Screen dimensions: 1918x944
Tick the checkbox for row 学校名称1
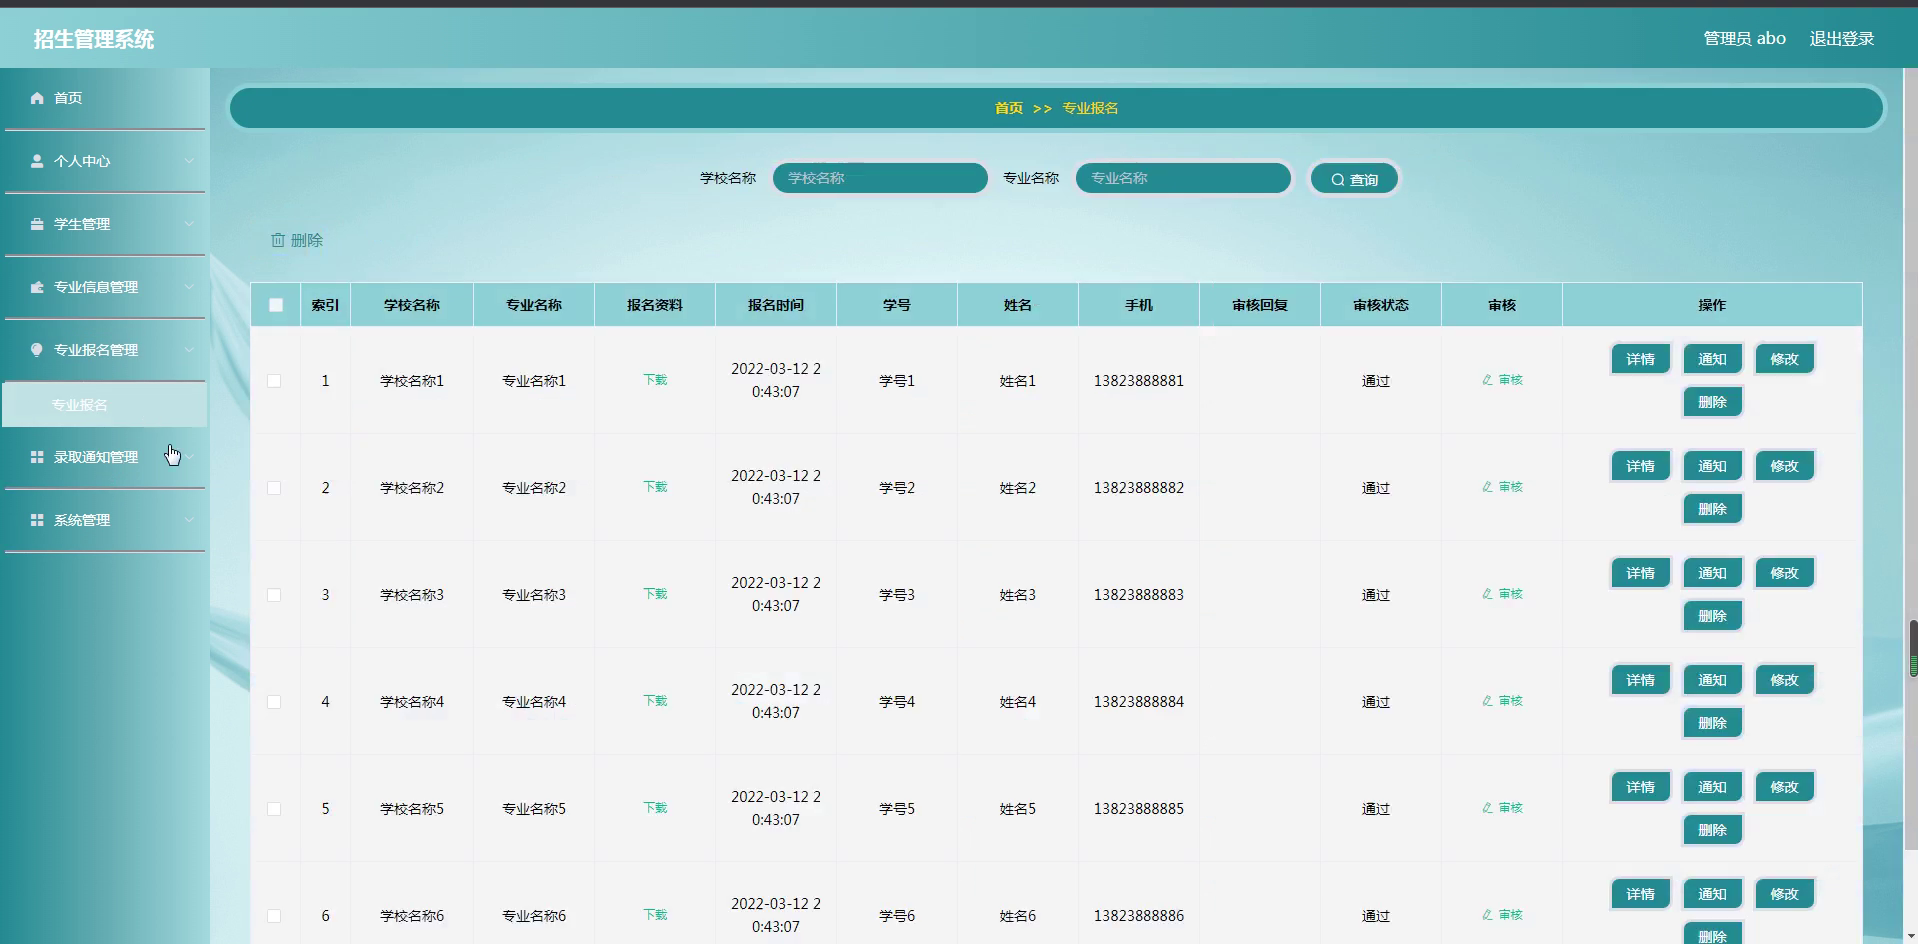pyautogui.click(x=274, y=381)
